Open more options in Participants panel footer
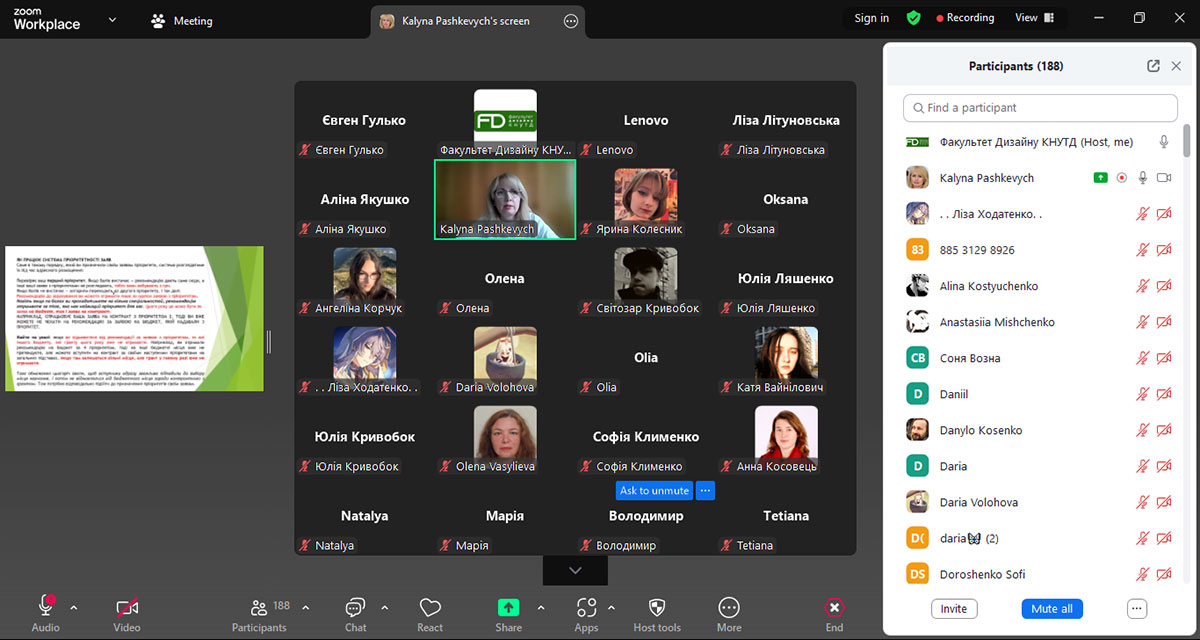This screenshot has height=640, width=1200. (x=1136, y=609)
